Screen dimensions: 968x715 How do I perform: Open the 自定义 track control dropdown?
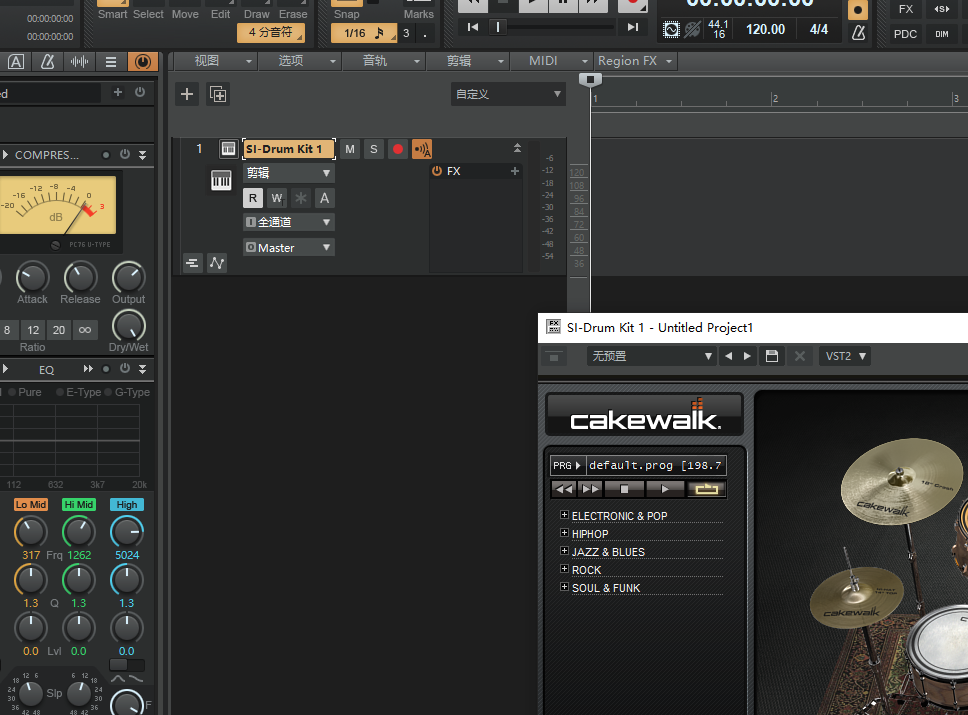[x=508, y=94]
